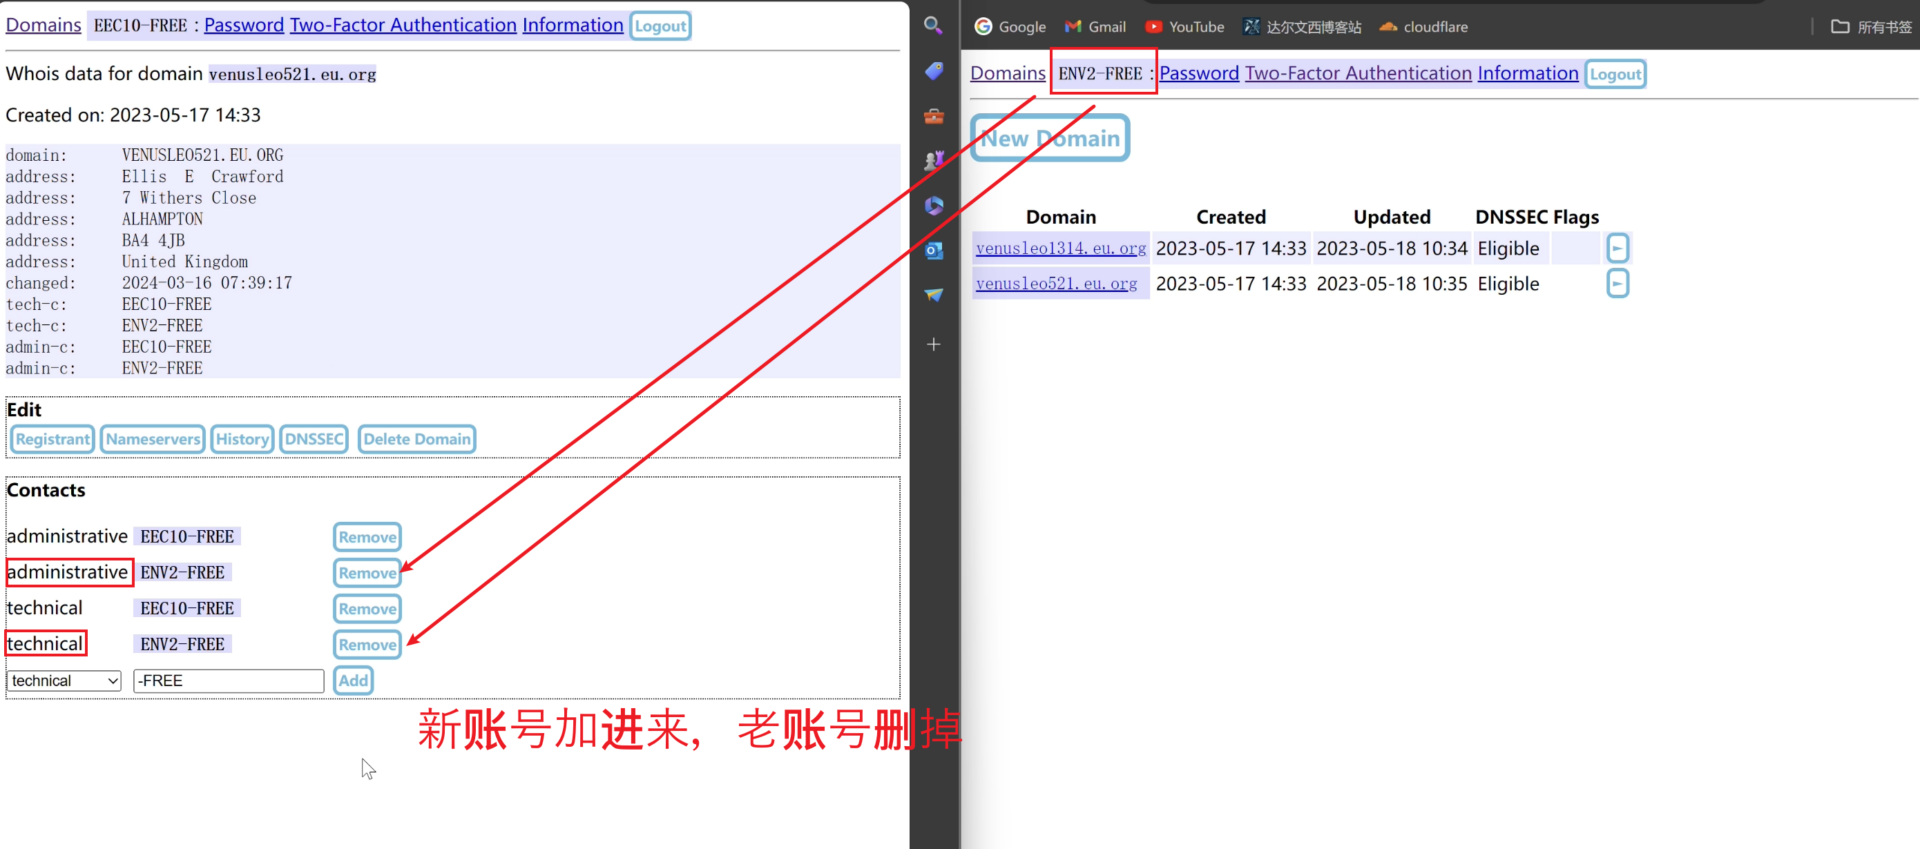Add a sidebar app with plus icon
The width and height of the screenshot is (1920, 849).
pos(933,344)
